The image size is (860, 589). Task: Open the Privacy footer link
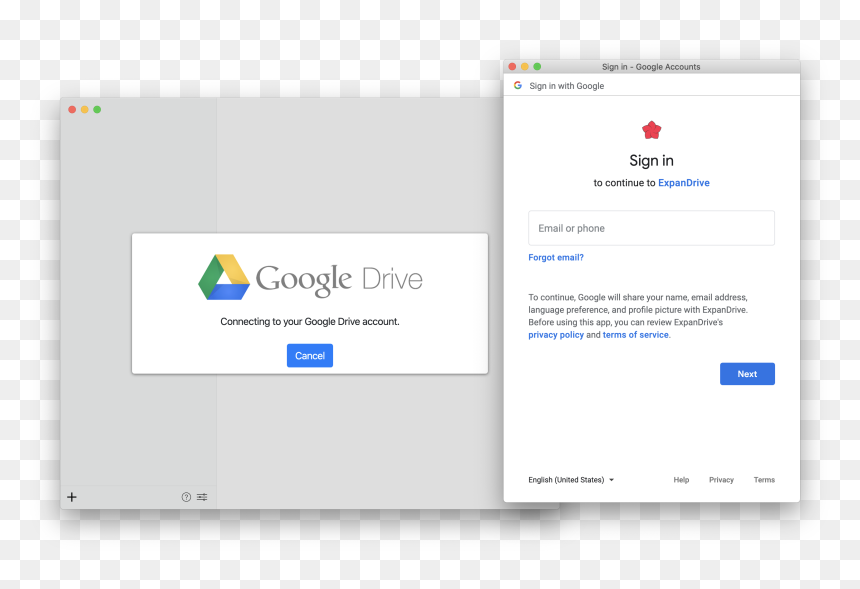coord(721,480)
